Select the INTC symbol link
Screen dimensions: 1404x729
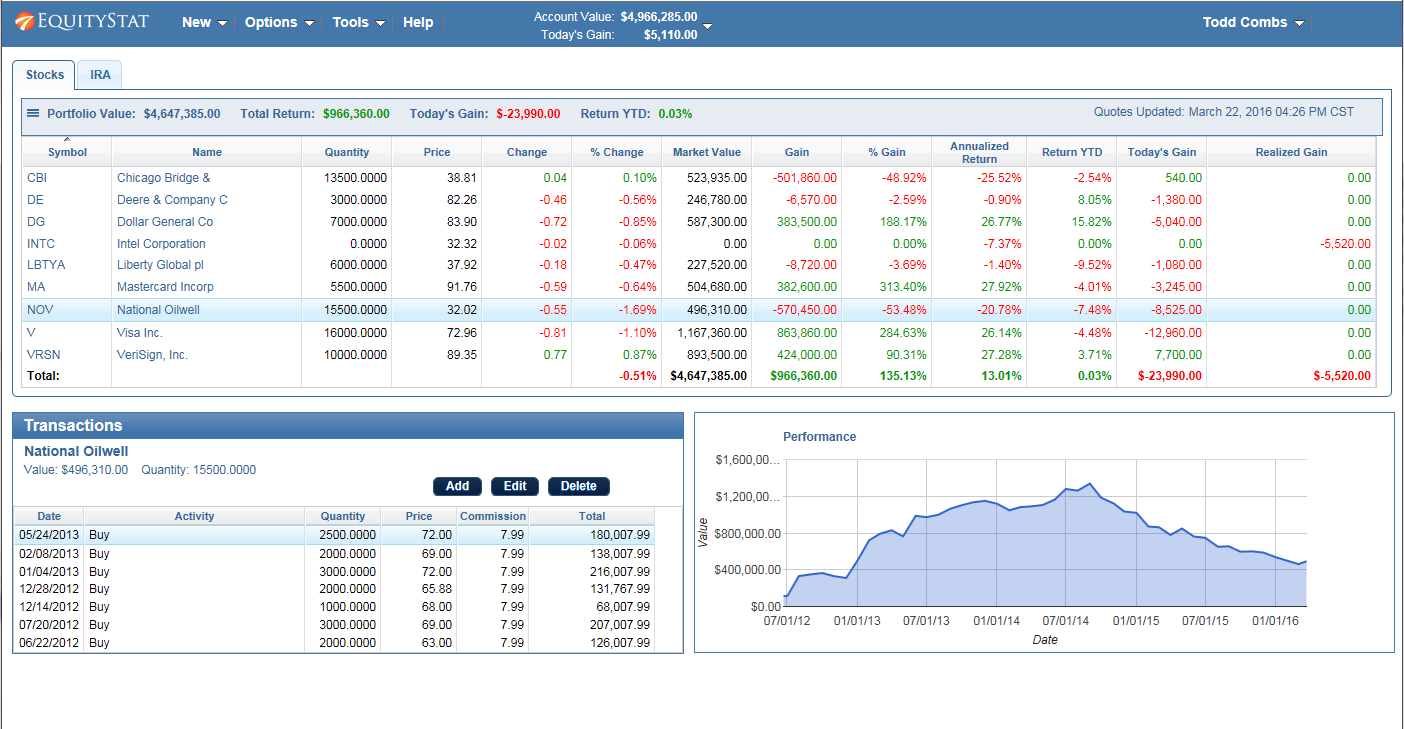tap(41, 244)
